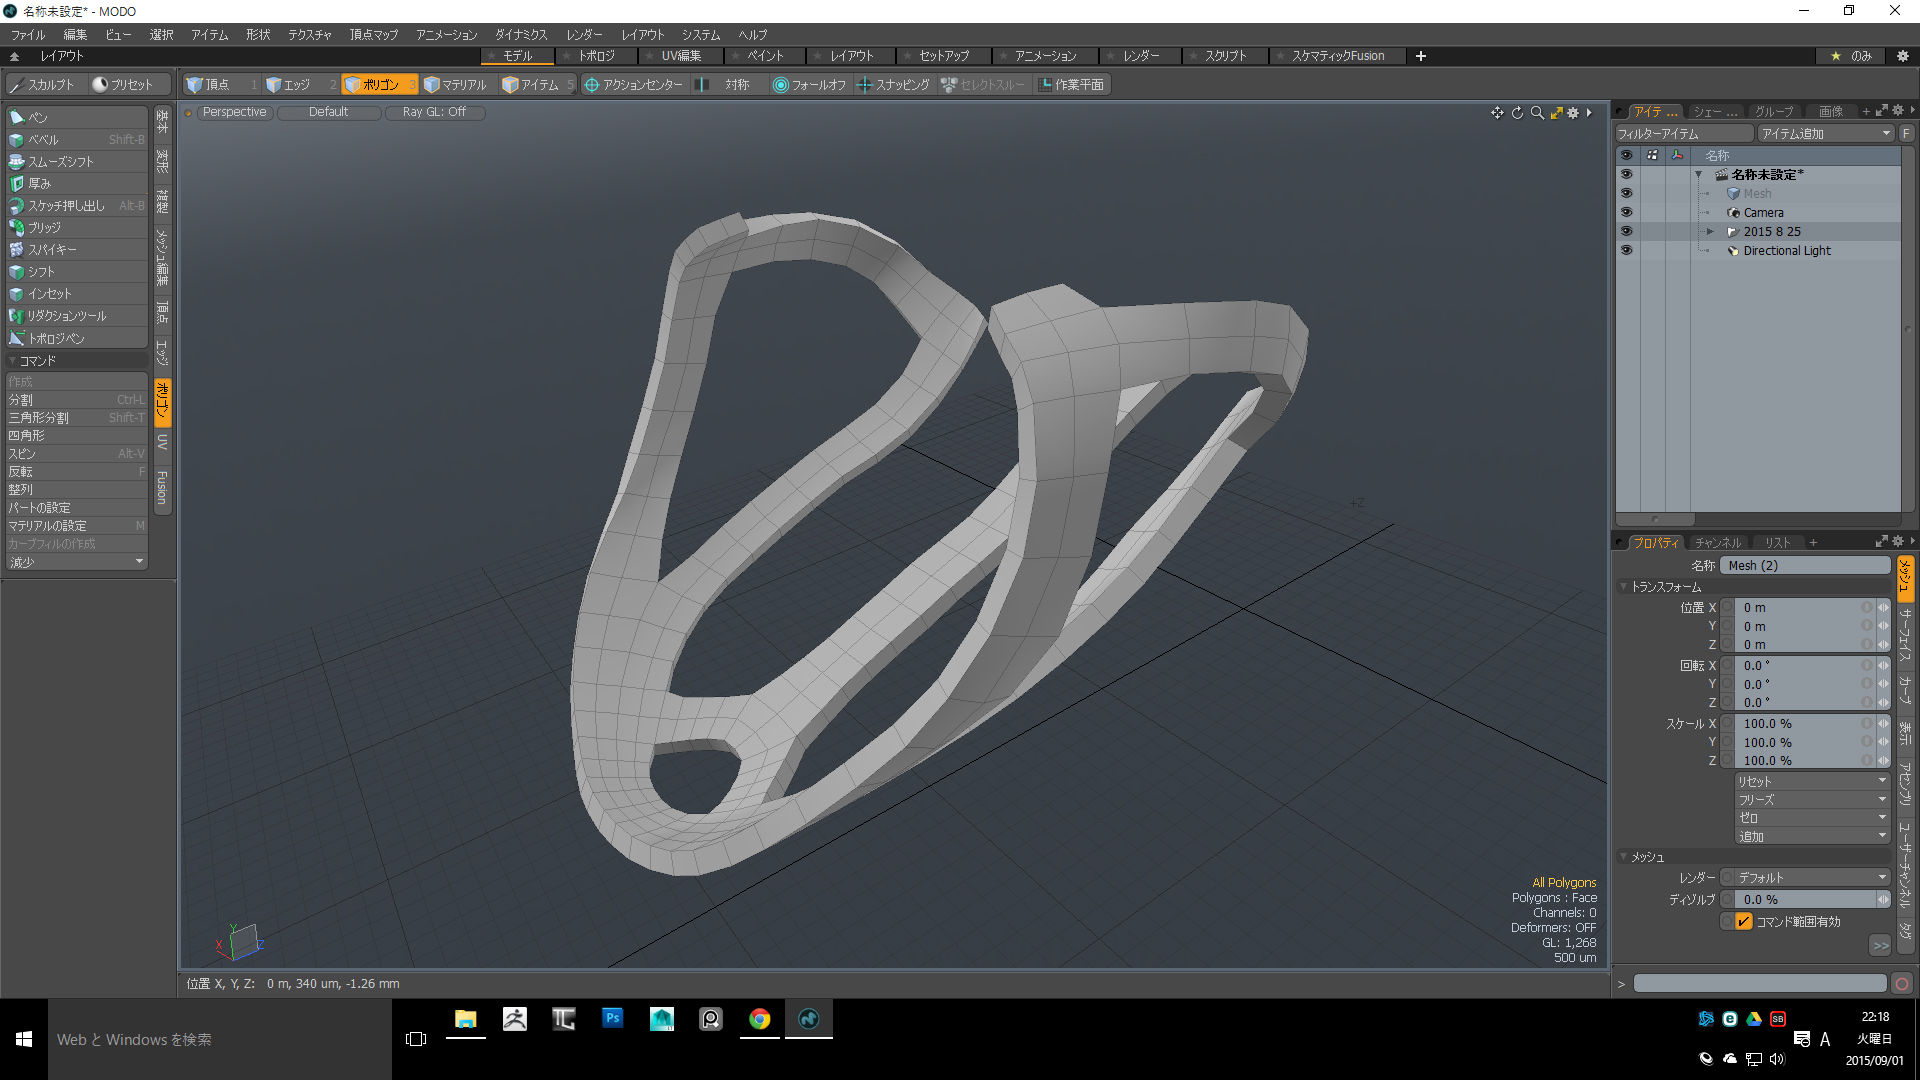Click the フィルターアイテム filter field
The image size is (1920, 1080).
tap(1685, 134)
